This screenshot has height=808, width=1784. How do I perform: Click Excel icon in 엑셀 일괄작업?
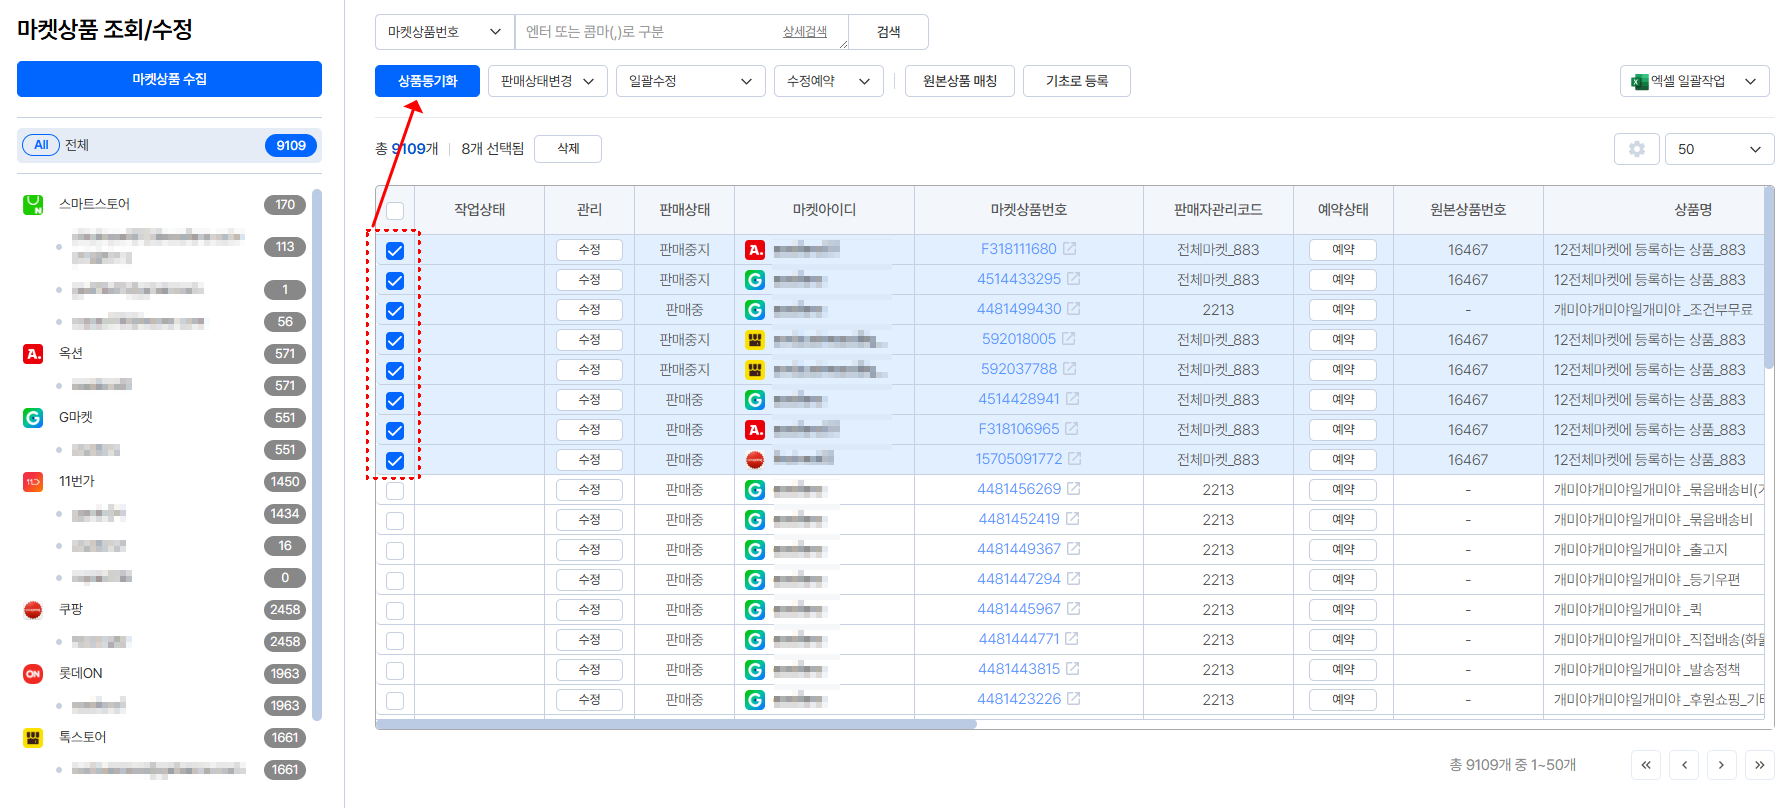click(x=1640, y=82)
